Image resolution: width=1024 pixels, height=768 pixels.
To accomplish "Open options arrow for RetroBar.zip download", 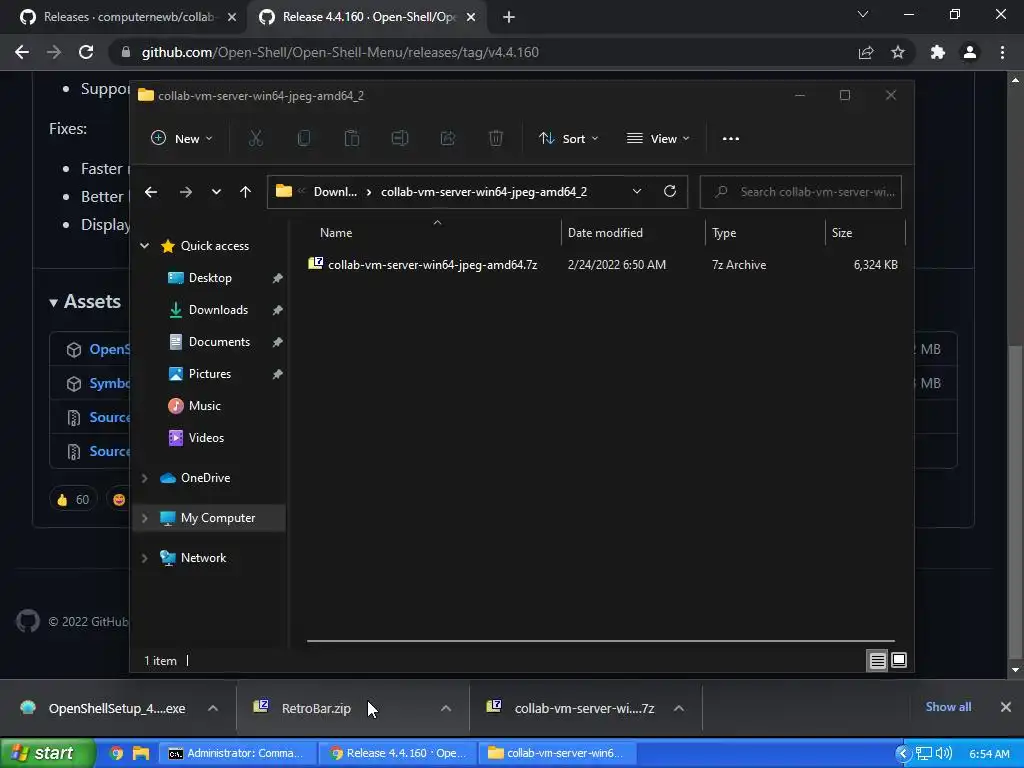I will (446, 708).
